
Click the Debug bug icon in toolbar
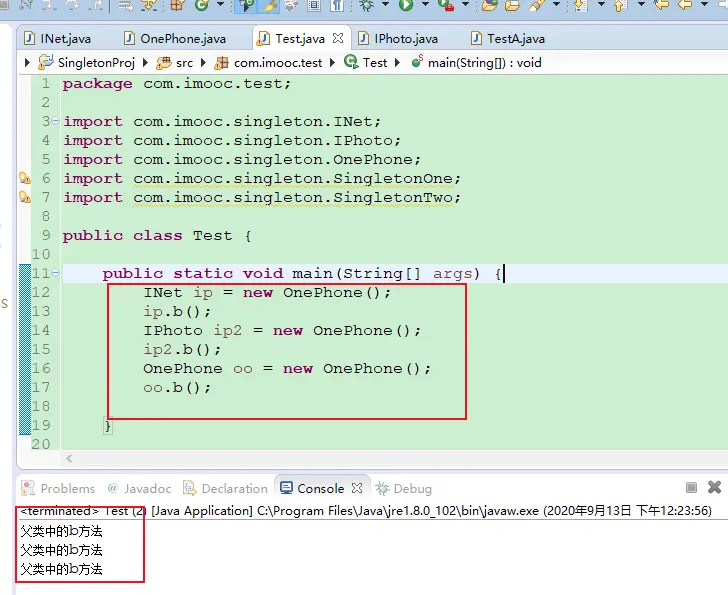coord(367,6)
